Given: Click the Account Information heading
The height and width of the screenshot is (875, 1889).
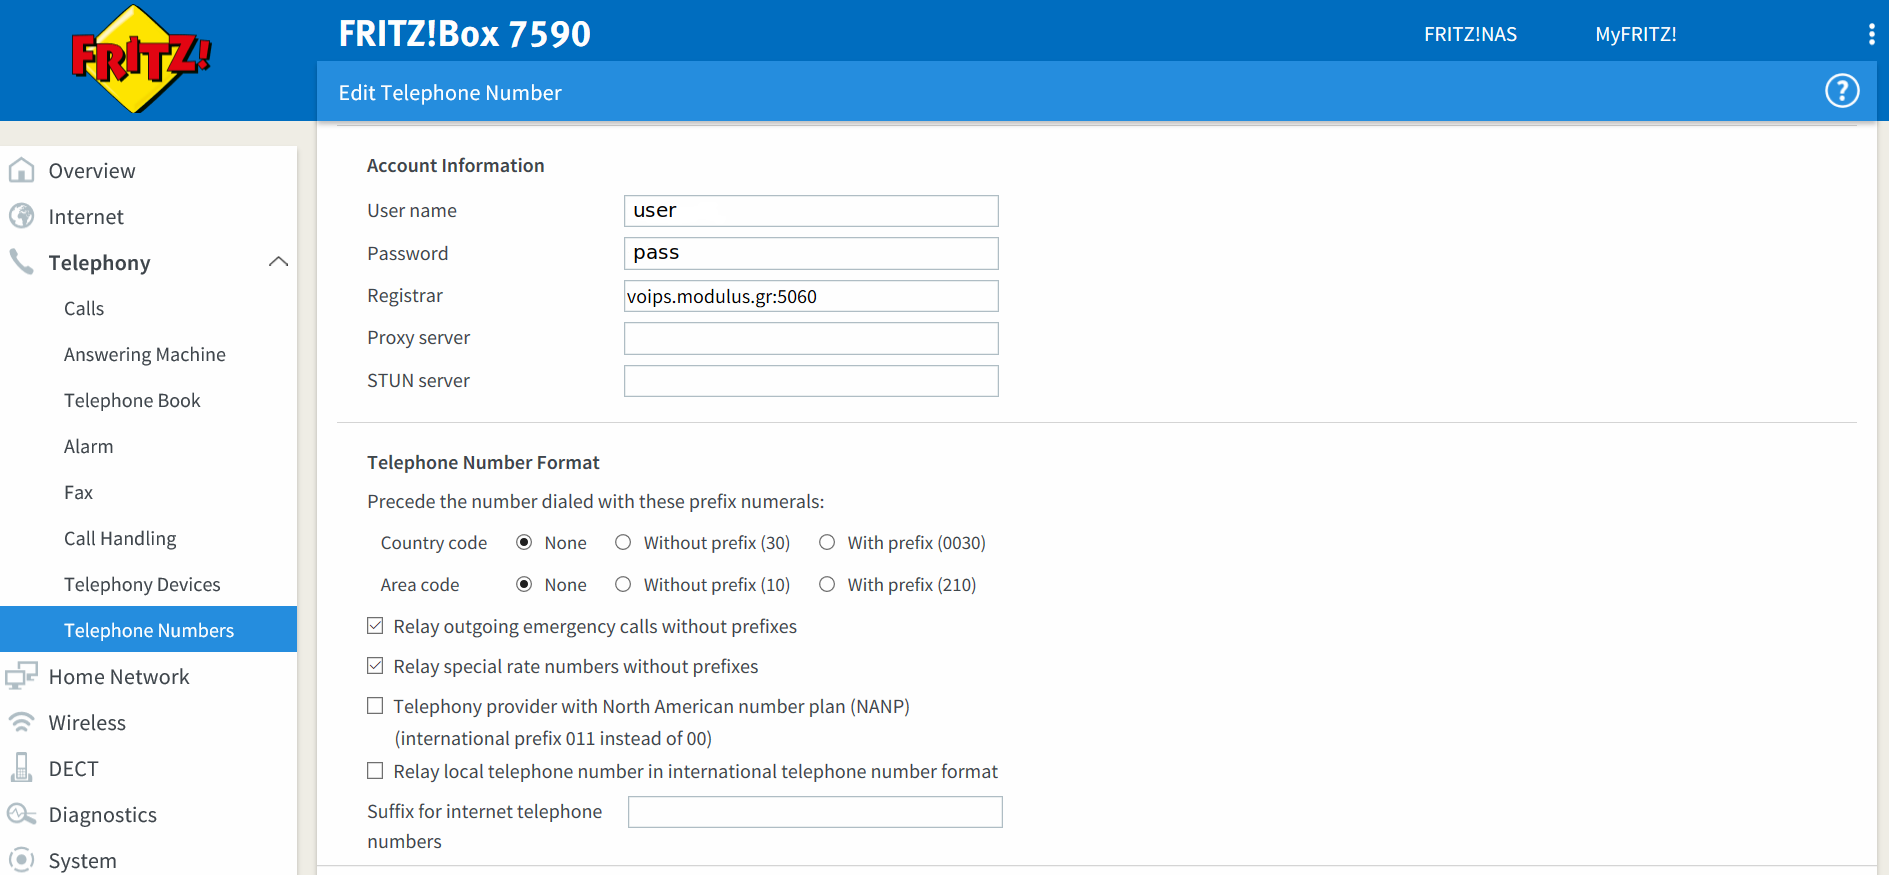Looking at the screenshot, I should tap(456, 165).
